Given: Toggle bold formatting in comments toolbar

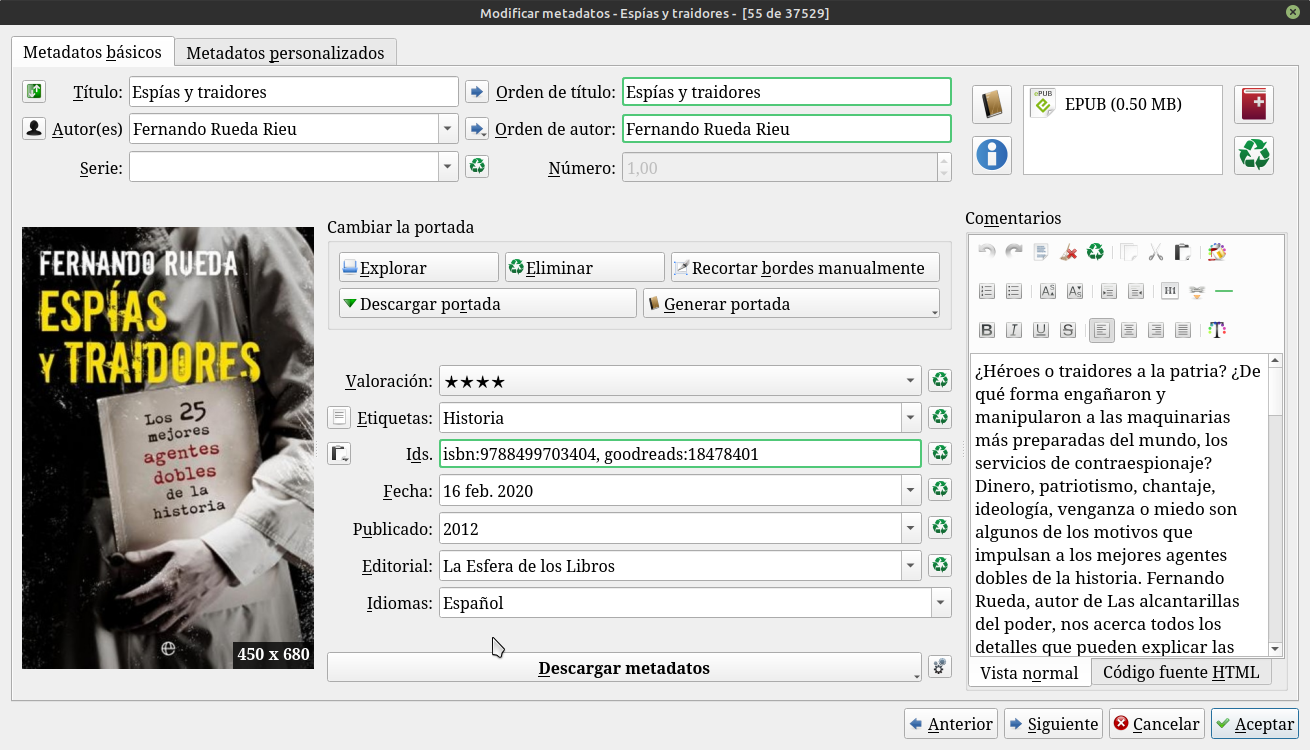Looking at the screenshot, I should click(x=987, y=330).
